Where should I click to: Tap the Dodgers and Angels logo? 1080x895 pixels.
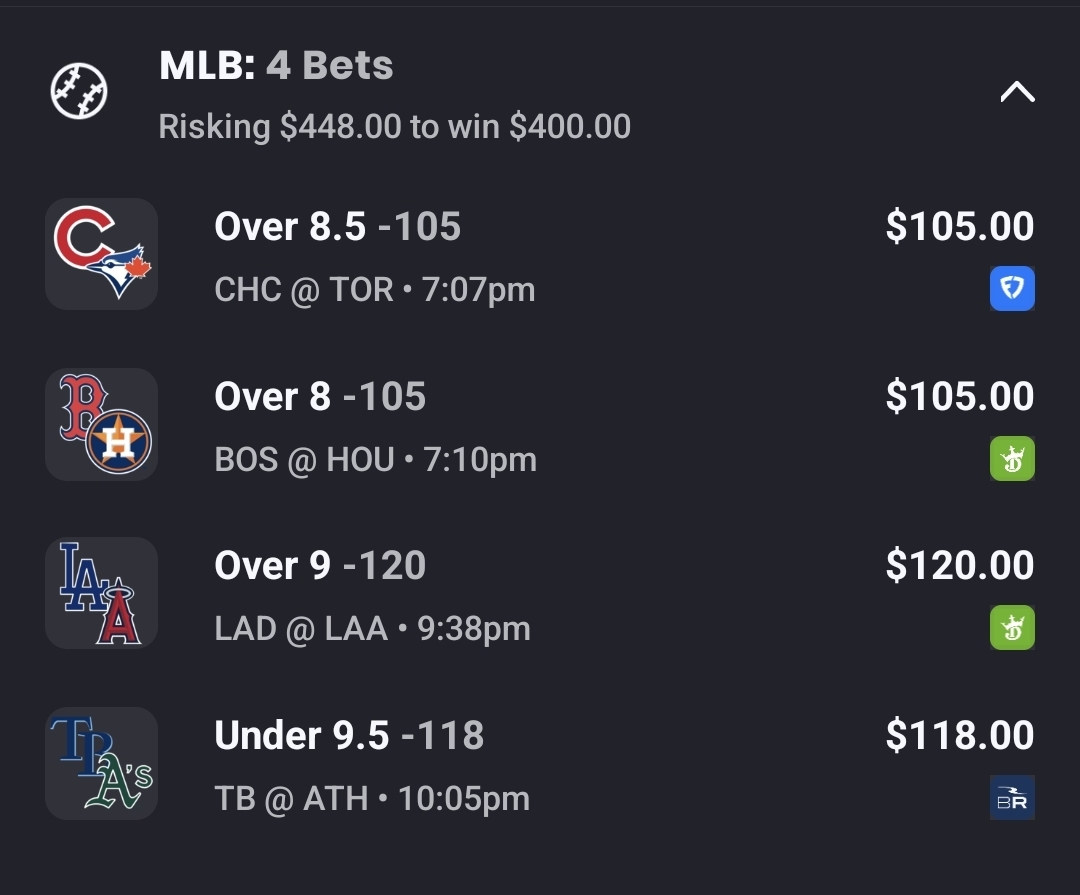[101, 593]
